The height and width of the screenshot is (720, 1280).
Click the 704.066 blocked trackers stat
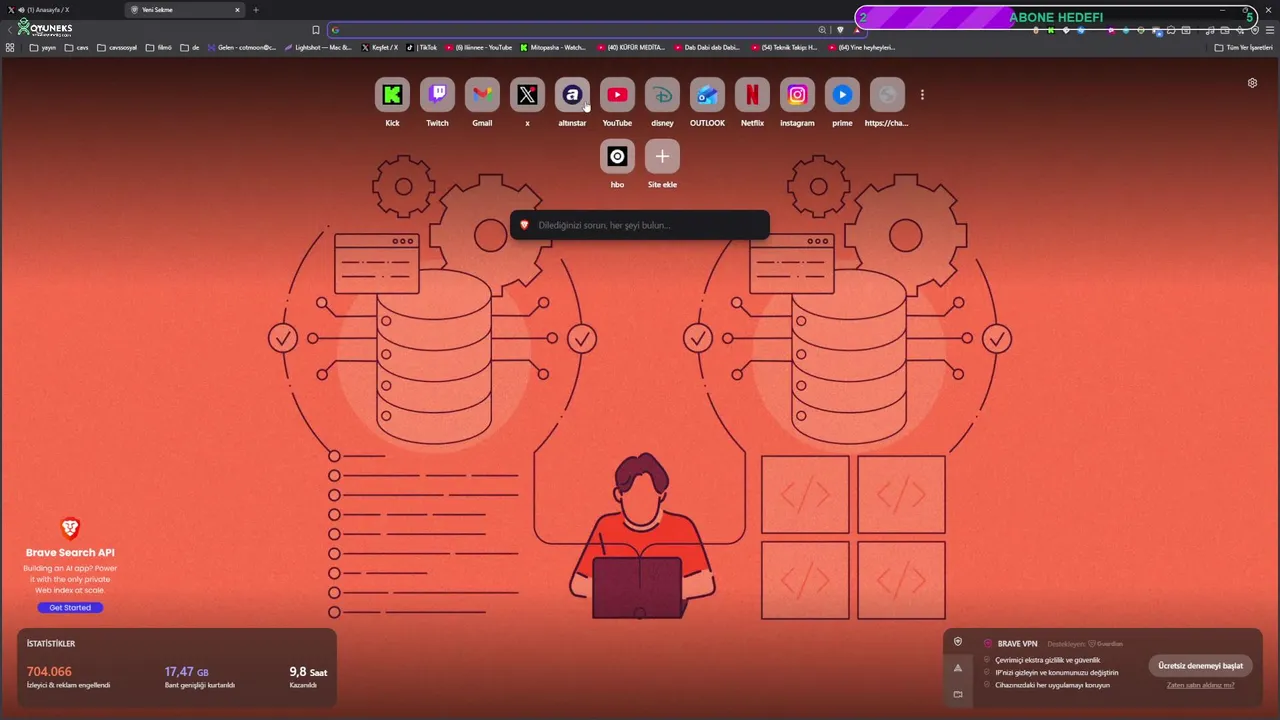pos(68,677)
